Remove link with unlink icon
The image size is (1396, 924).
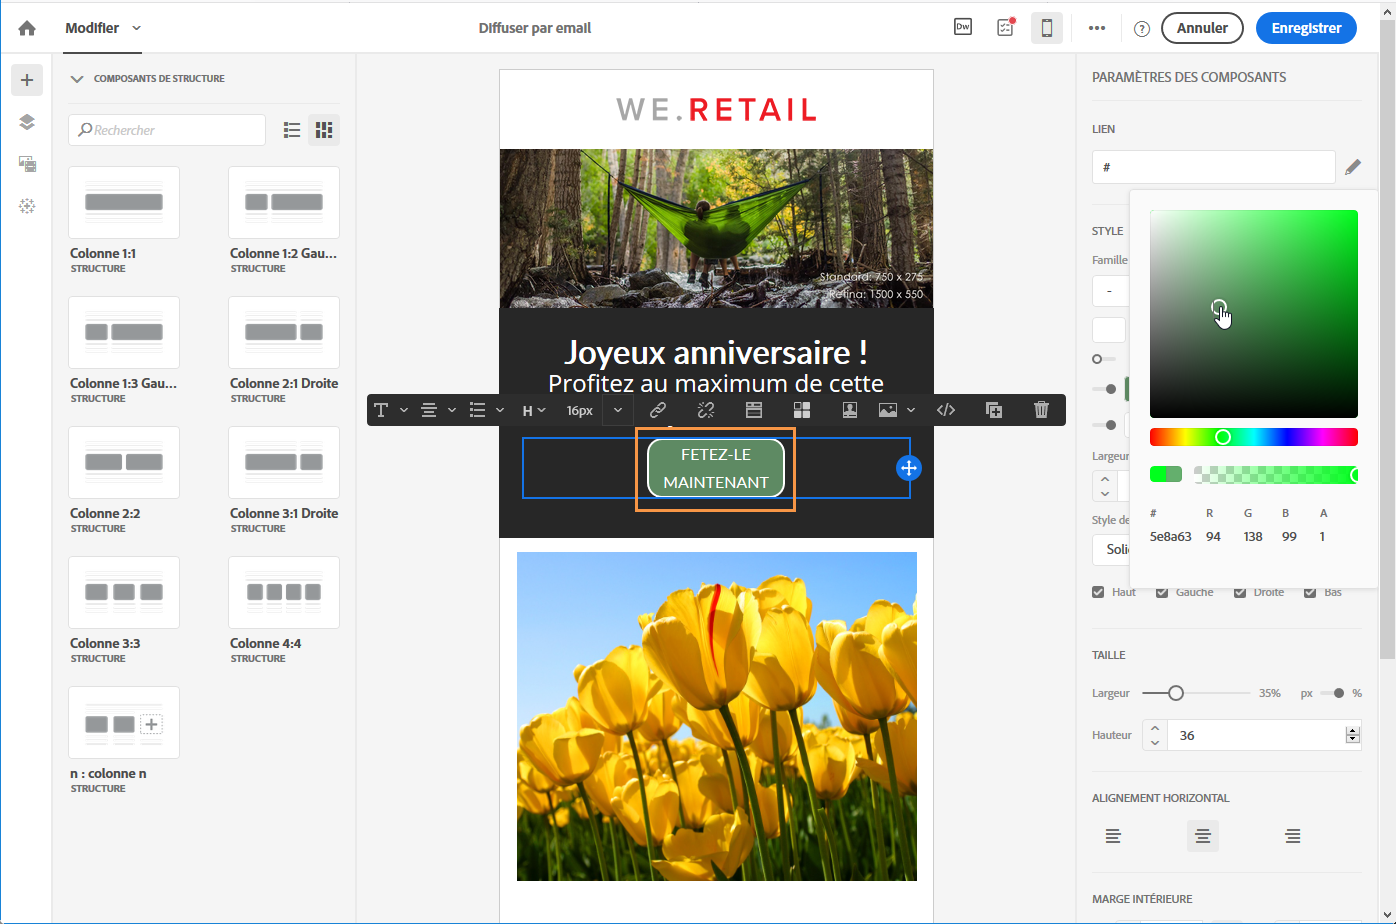pos(706,410)
